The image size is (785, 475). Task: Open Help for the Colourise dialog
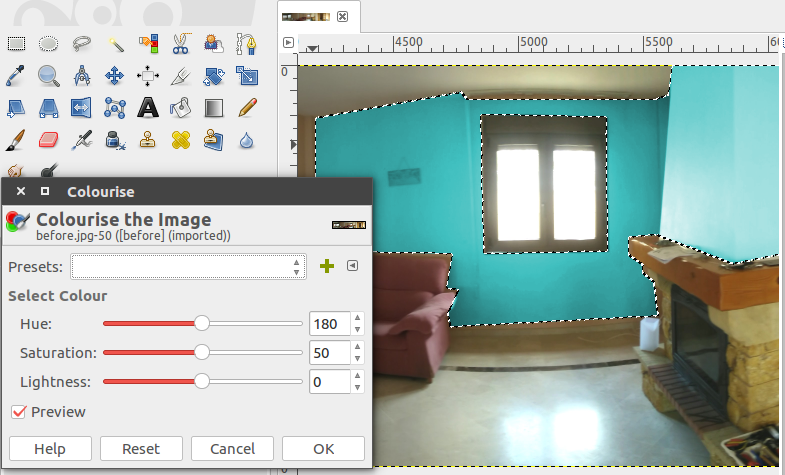[x=50, y=448]
